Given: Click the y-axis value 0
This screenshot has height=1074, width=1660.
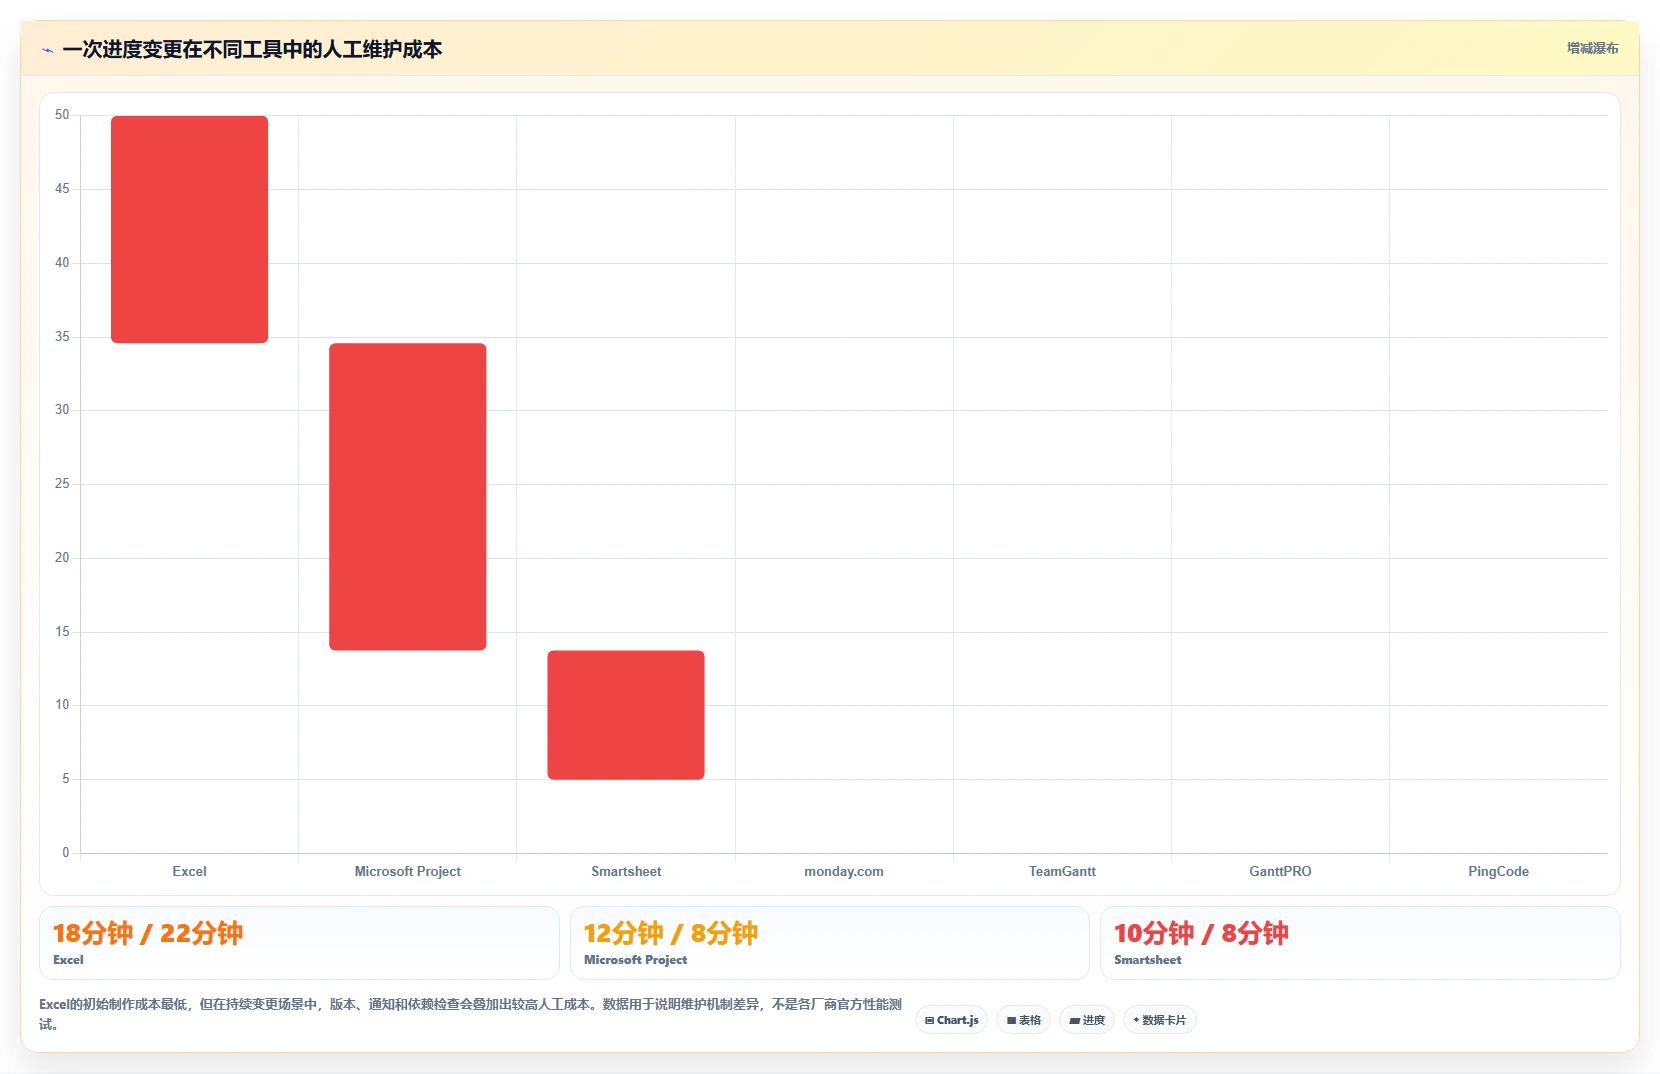Looking at the screenshot, I should click(66, 853).
